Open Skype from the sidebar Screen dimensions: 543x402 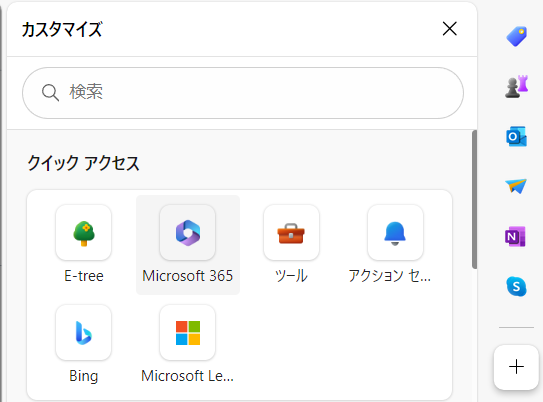point(516,286)
